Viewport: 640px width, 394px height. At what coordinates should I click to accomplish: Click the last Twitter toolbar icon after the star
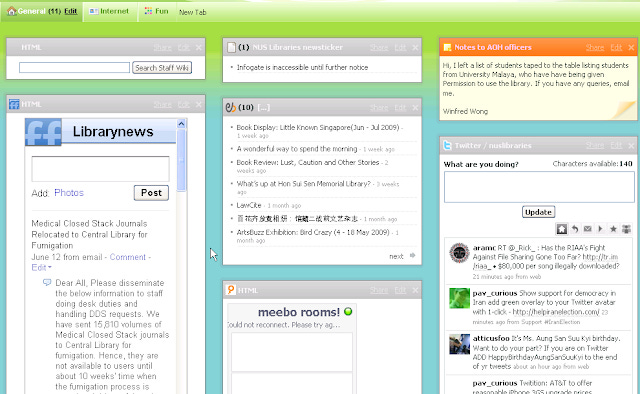[x=626, y=229]
